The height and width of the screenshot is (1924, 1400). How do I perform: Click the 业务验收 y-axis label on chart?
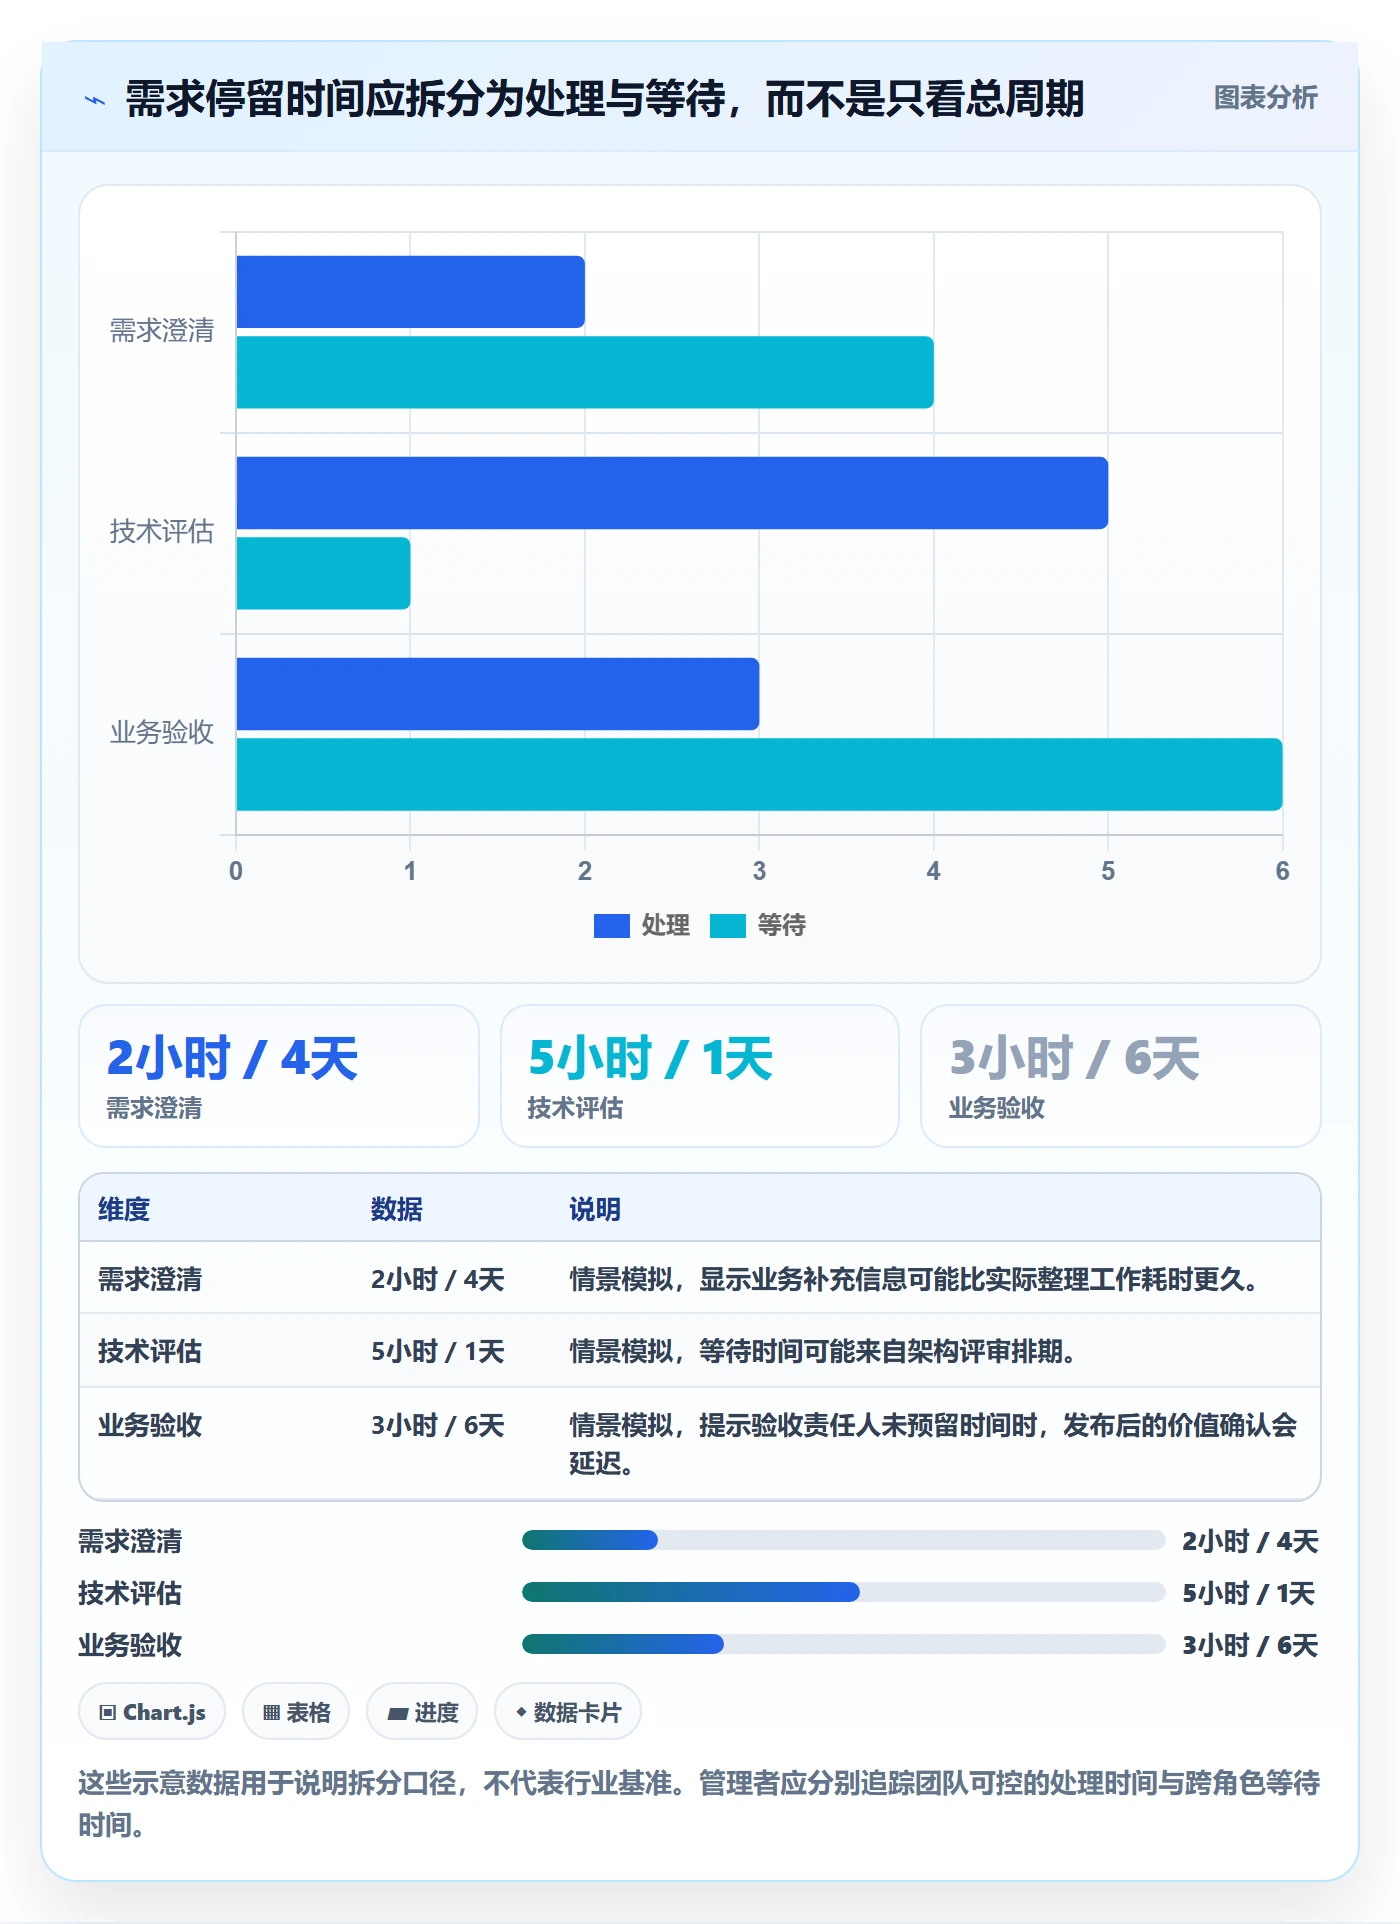162,733
